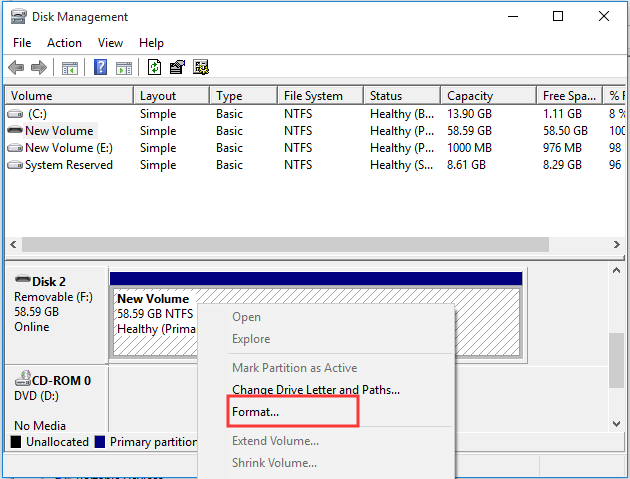
Task: Click the disk pane scroll up arrow
Action: (x=616, y=271)
